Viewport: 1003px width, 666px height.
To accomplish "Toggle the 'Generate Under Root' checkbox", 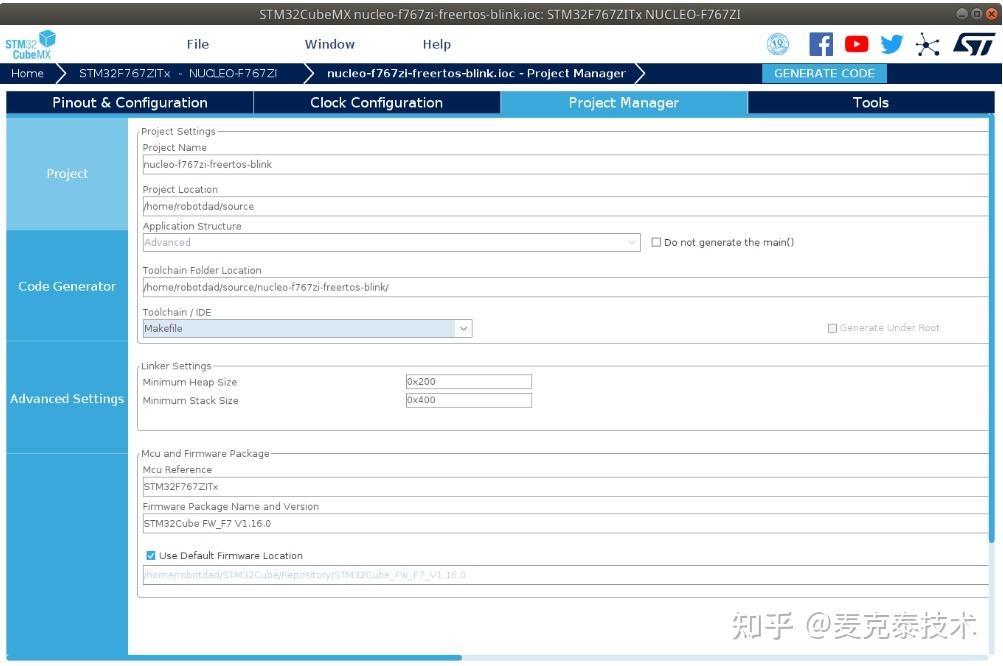I will coord(831,328).
